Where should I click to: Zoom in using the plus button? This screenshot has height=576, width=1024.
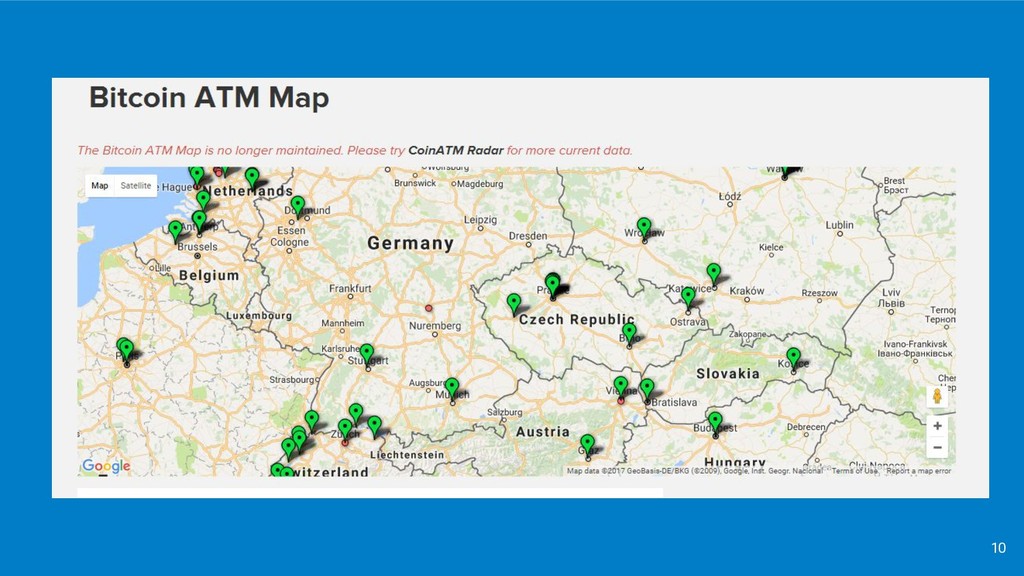point(937,426)
